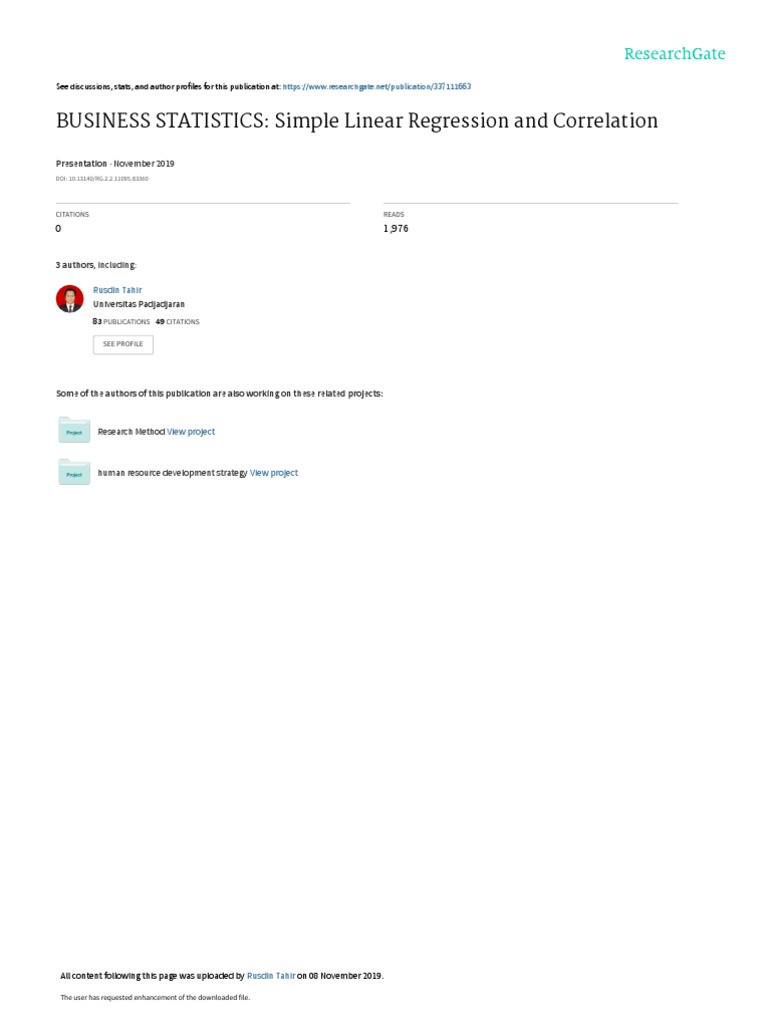The width and height of the screenshot is (768, 1024).
Task: Open View project link for Research Method
Action: (191, 432)
